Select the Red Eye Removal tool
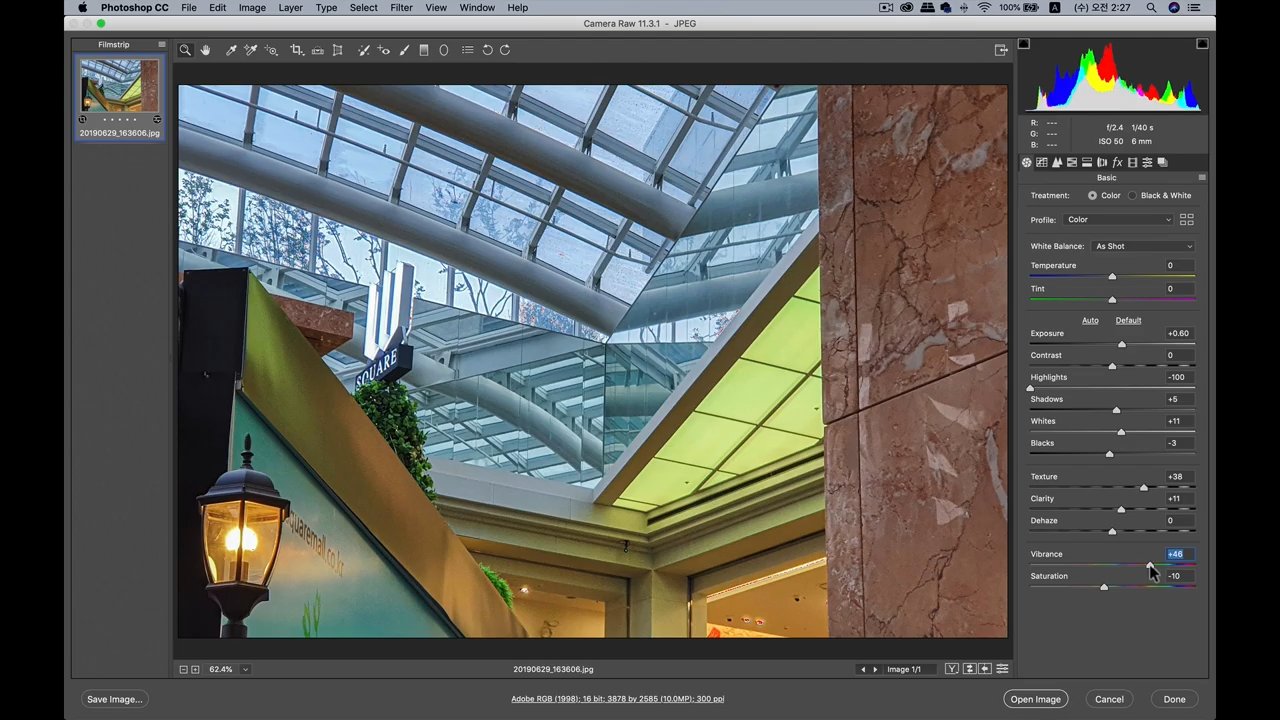This screenshot has height=720, width=1280. (383, 50)
